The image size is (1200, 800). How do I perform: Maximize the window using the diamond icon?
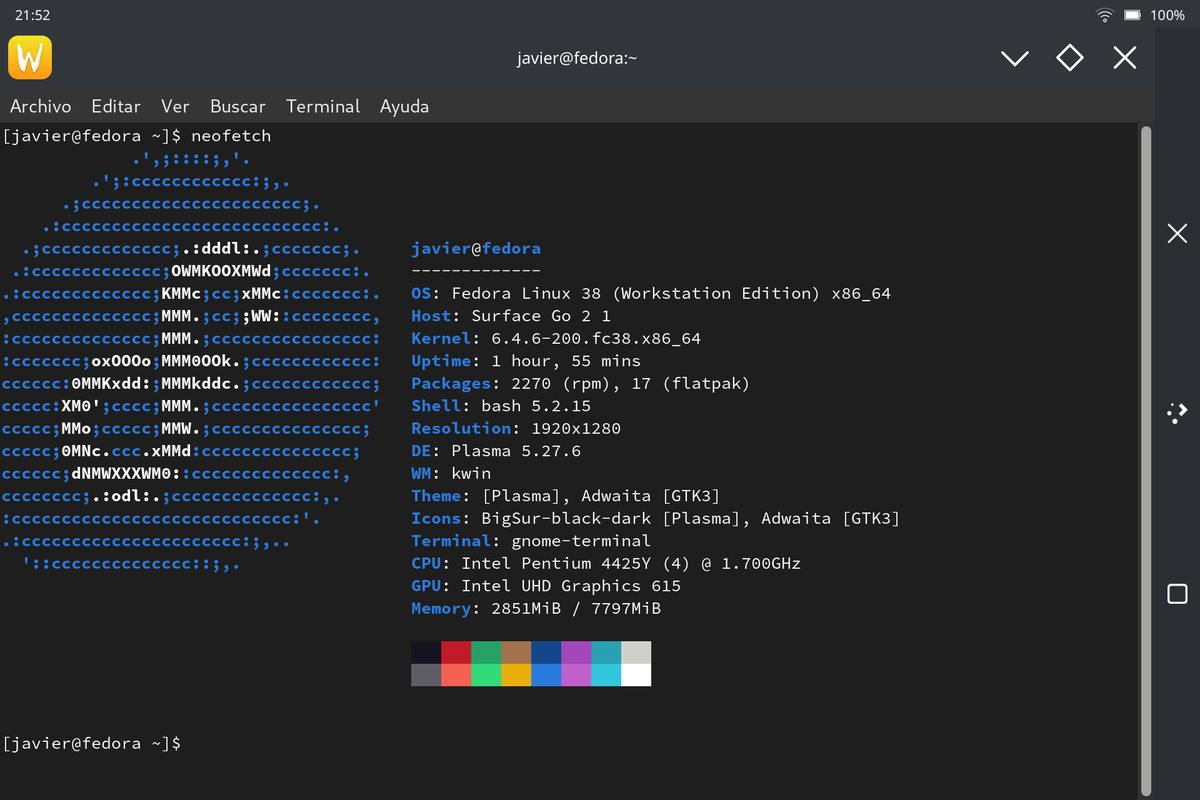tap(1070, 58)
